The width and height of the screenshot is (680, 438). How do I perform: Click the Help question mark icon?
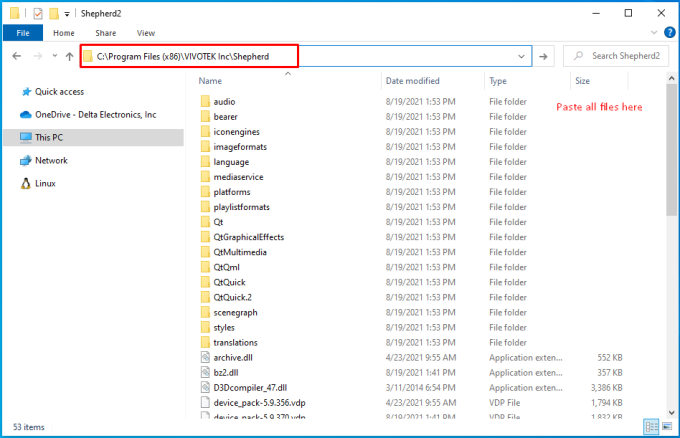(667, 33)
